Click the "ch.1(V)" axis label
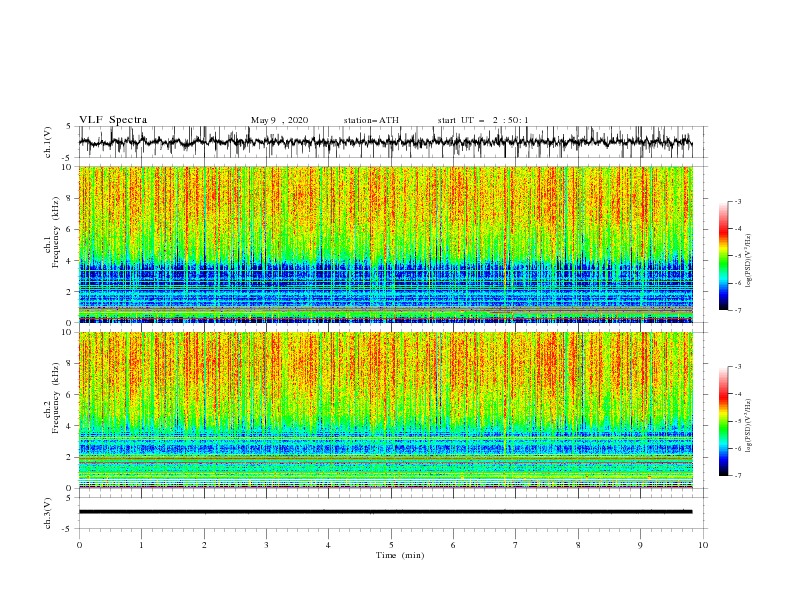Viewport: 792px width, 612px height. [x=48, y=142]
